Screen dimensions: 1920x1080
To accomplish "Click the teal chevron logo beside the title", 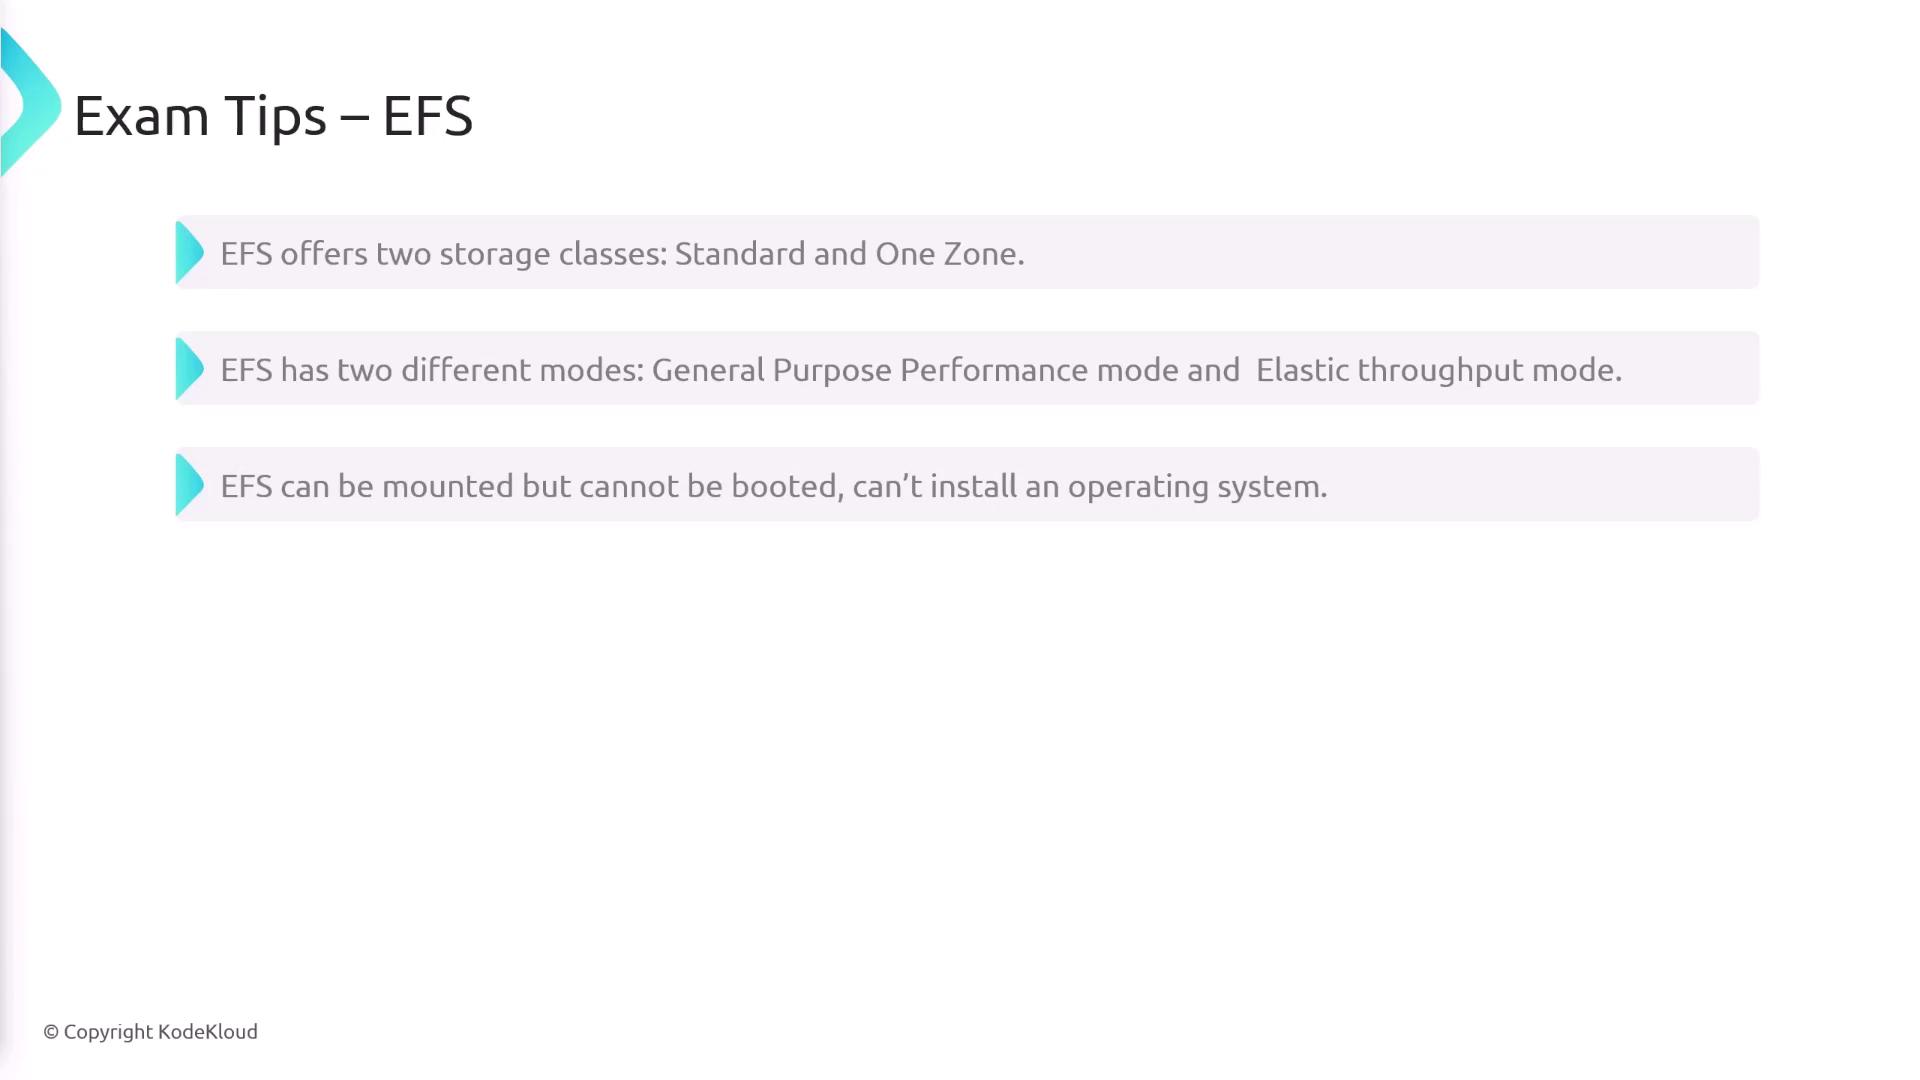I will [30, 105].
